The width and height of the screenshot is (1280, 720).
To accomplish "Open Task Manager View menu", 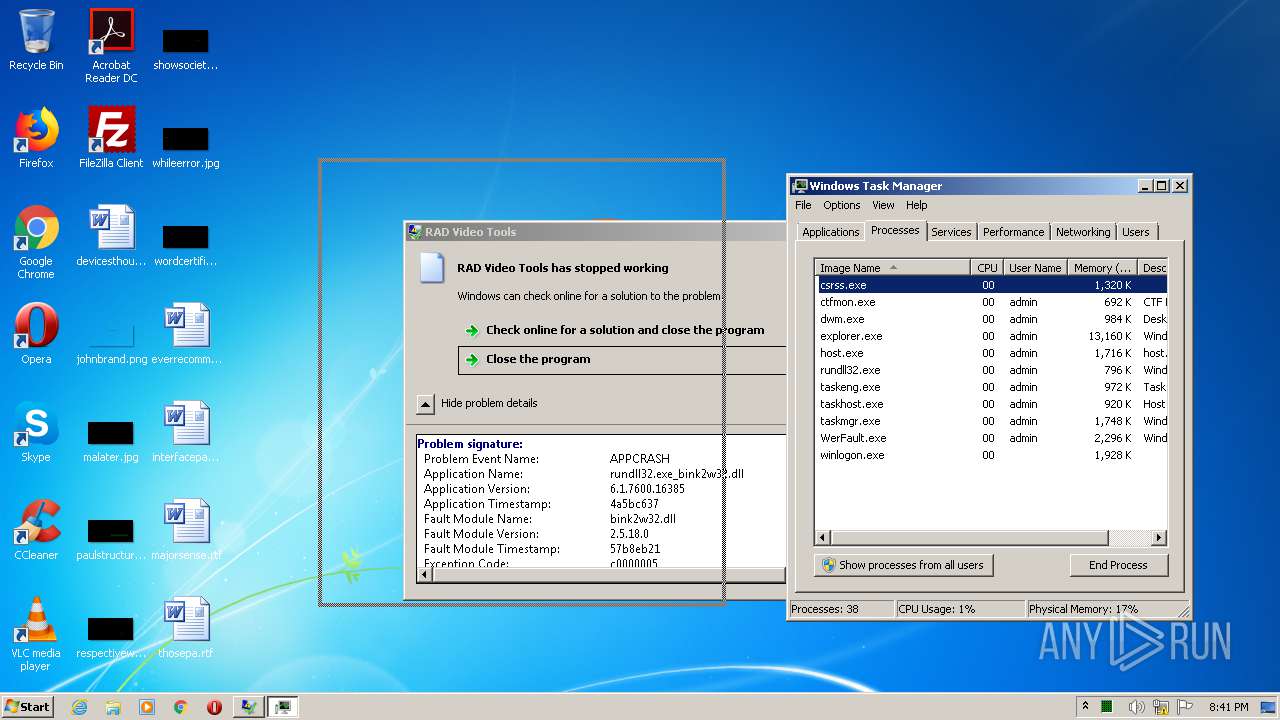I will click(883, 205).
